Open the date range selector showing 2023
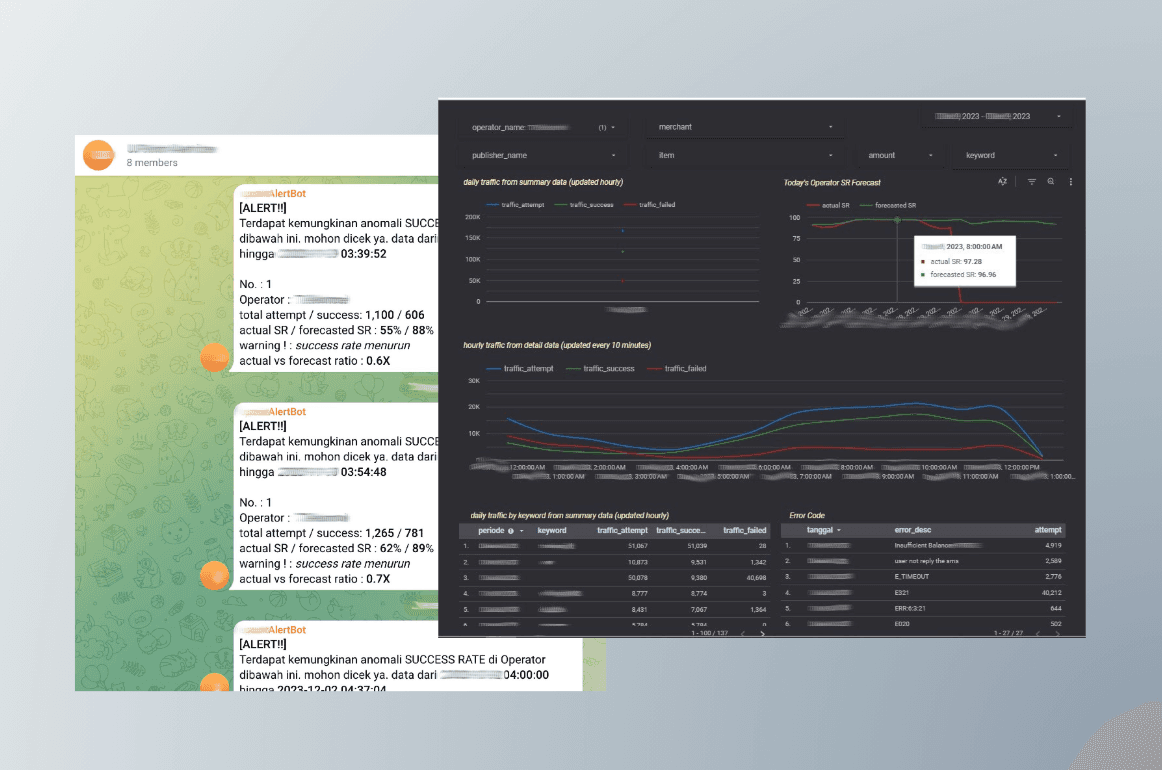This screenshot has width=1162, height=770. click(997, 115)
